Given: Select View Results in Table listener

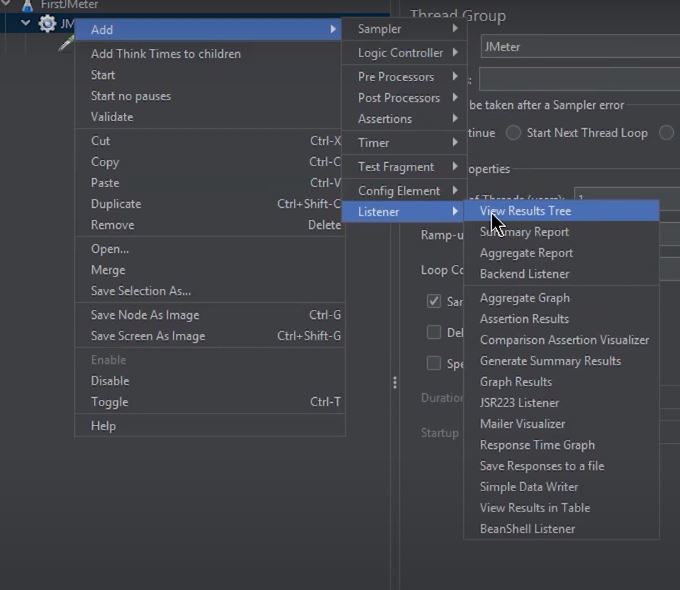Looking at the screenshot, I should pyautogui.click(x=535, y=508).
